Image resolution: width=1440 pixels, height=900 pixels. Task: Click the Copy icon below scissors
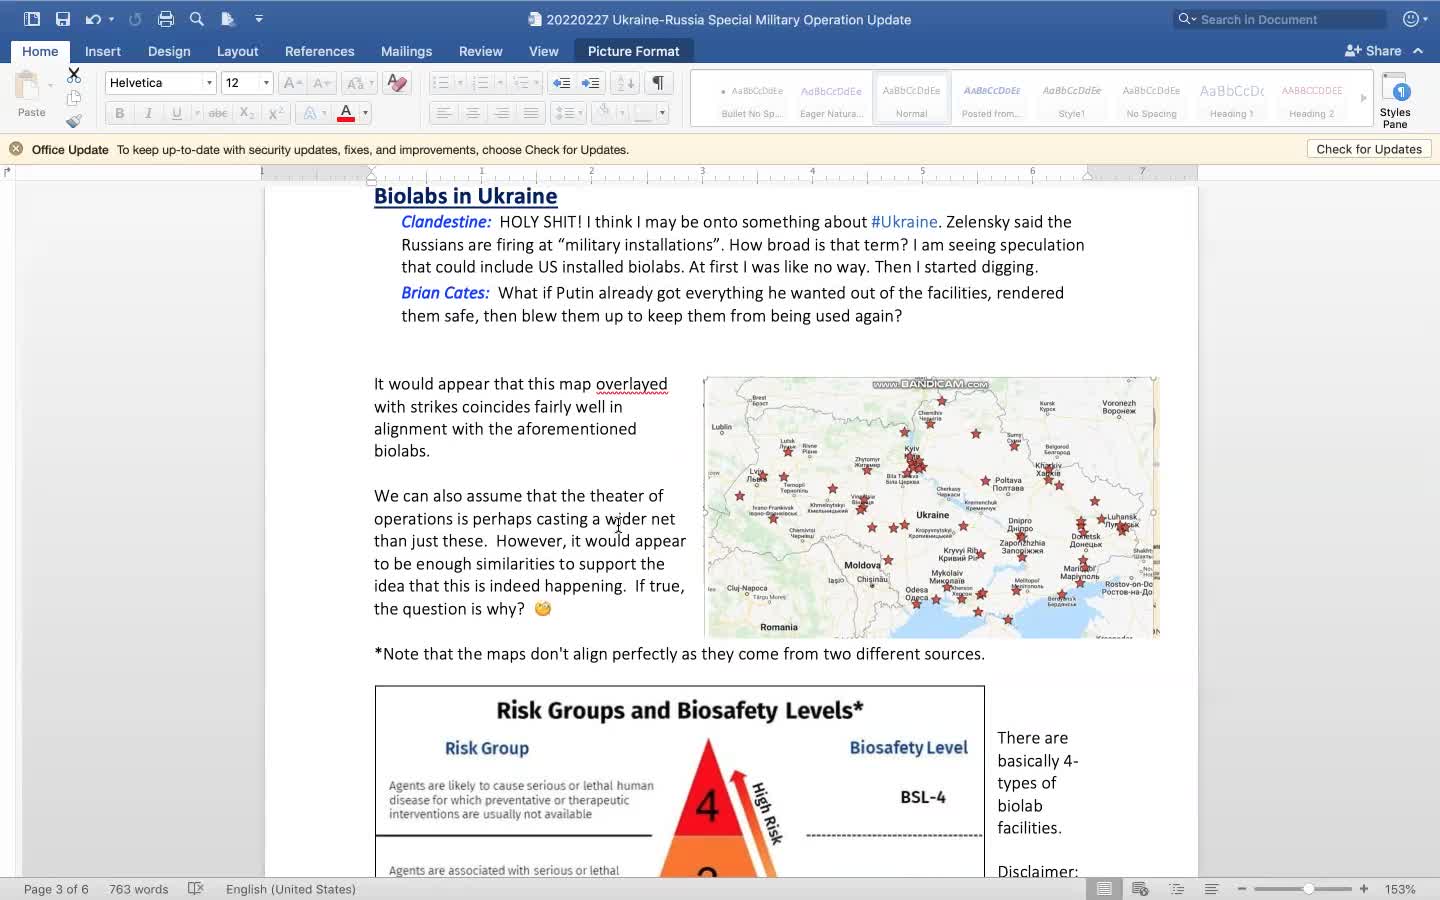74,98
